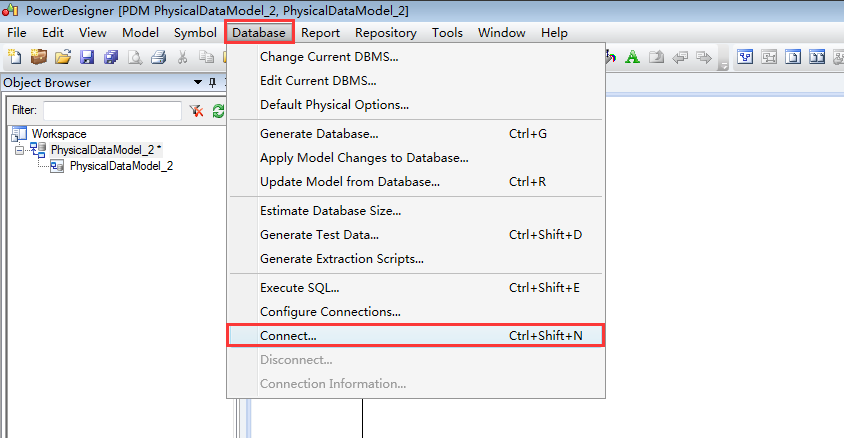The height and width of the screenshot is (438, 844).
Task: Open the Model menu
Action: pos(140,33)
